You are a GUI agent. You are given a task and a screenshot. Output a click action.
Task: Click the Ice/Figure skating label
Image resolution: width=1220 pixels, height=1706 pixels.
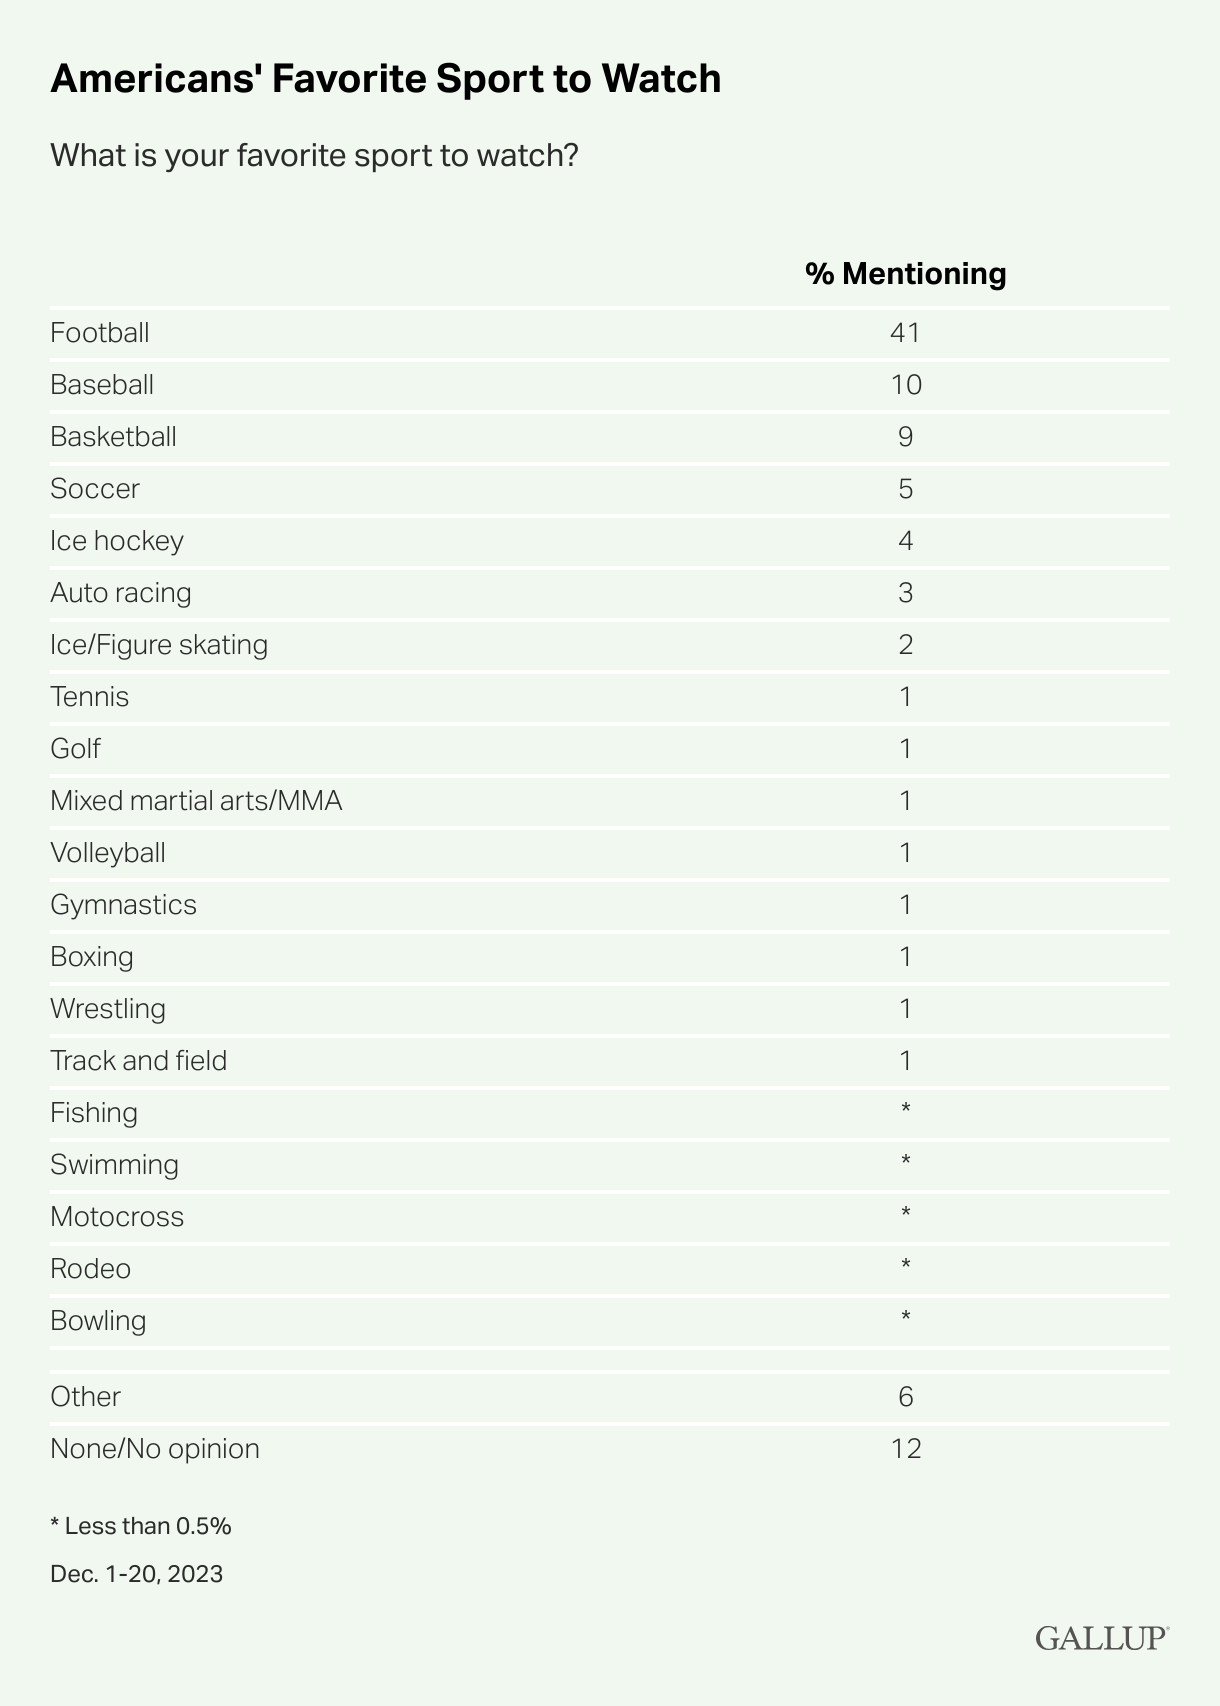[x=159, y=644]
